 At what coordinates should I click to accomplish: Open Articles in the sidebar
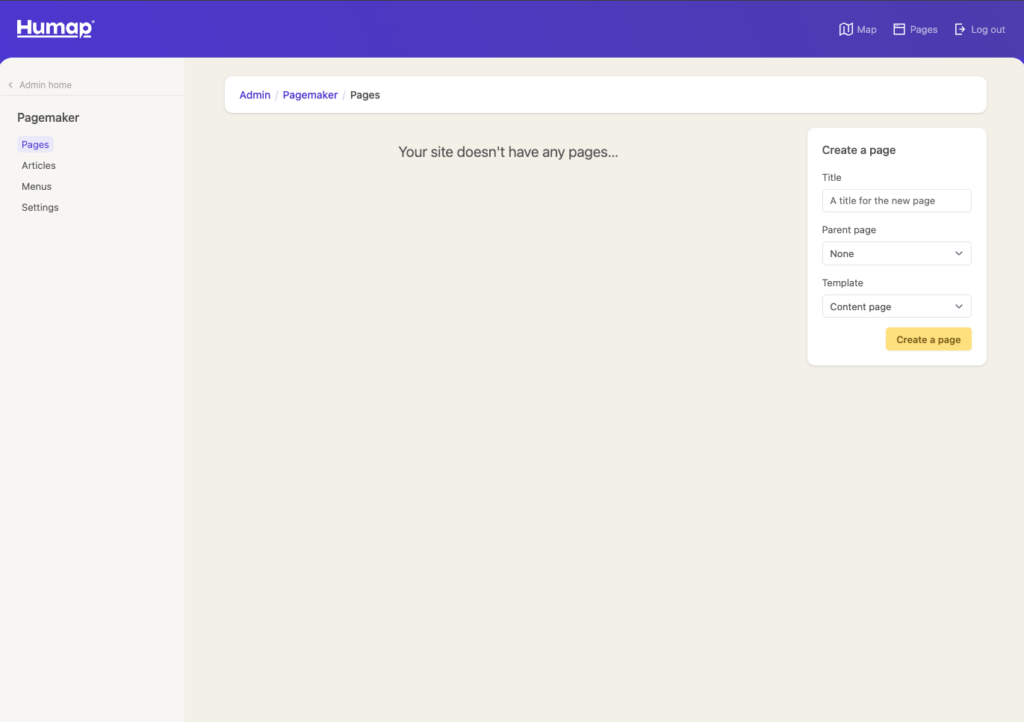coord(39,166)
